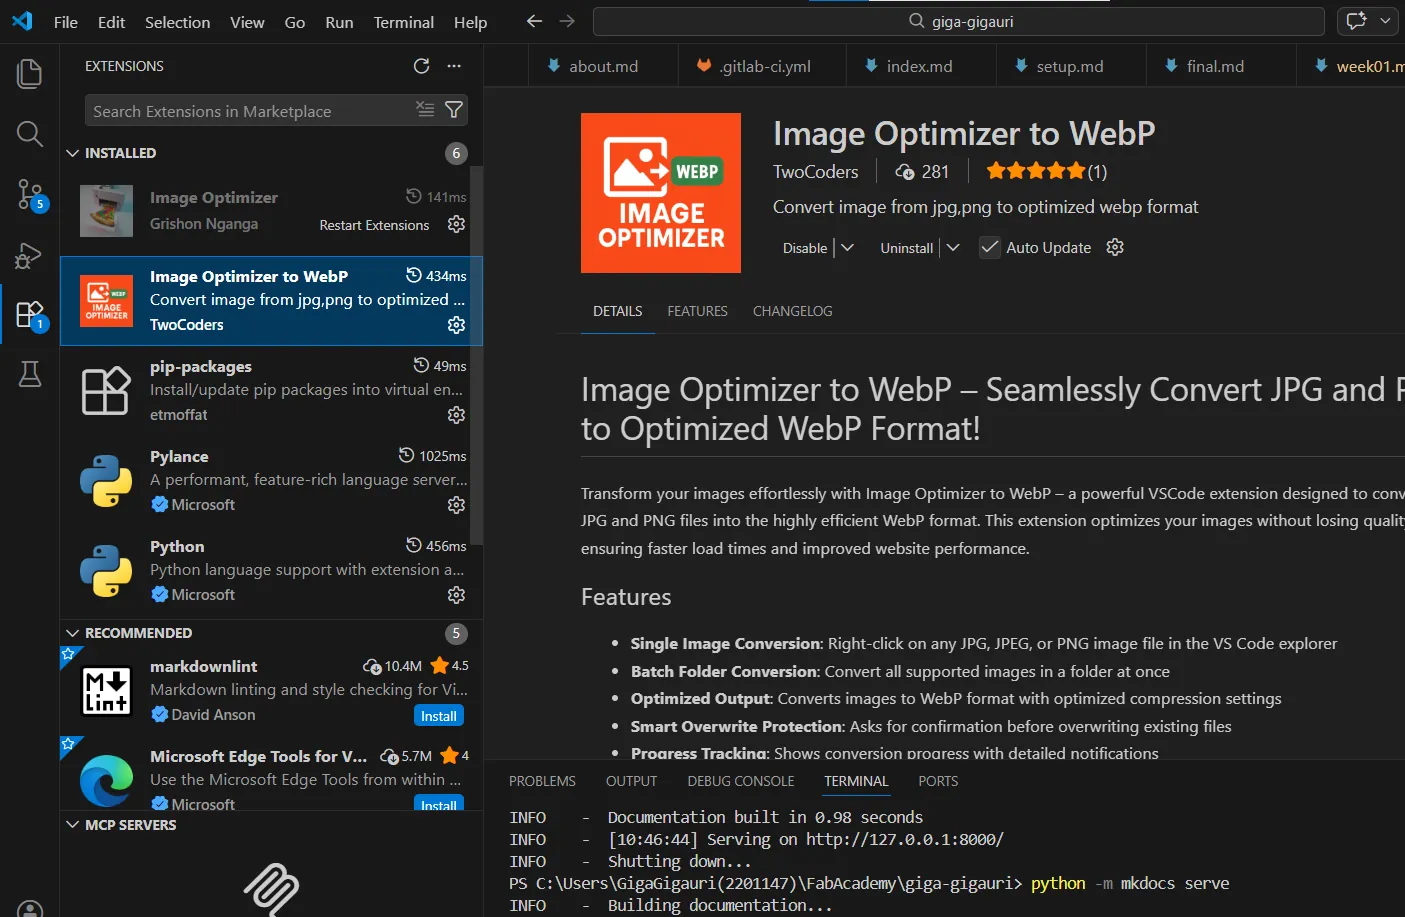Click Restart Extensions for Image Optimizer

(x=374, y=225)
